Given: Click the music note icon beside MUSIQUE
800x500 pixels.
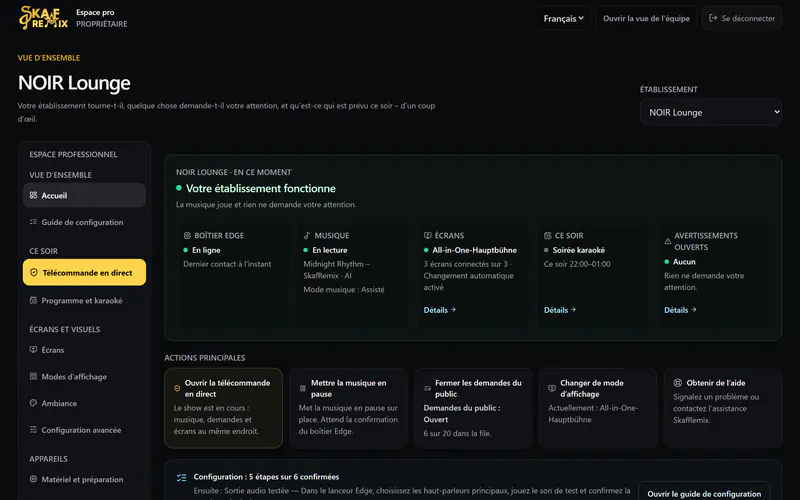Looking at the screenshot, I should tap(307, 236).
